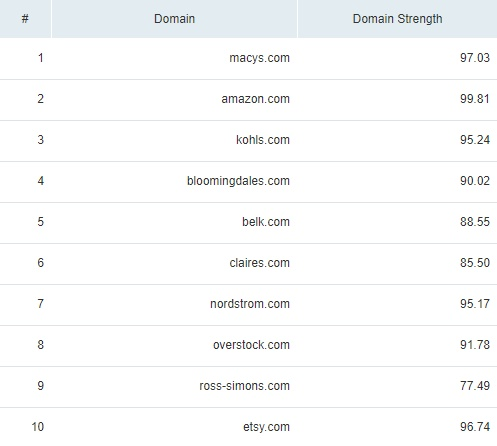The width and height of the screenshot is (497, 446).
Task: Open claires.com from the list
Action: tap(259, 263)
